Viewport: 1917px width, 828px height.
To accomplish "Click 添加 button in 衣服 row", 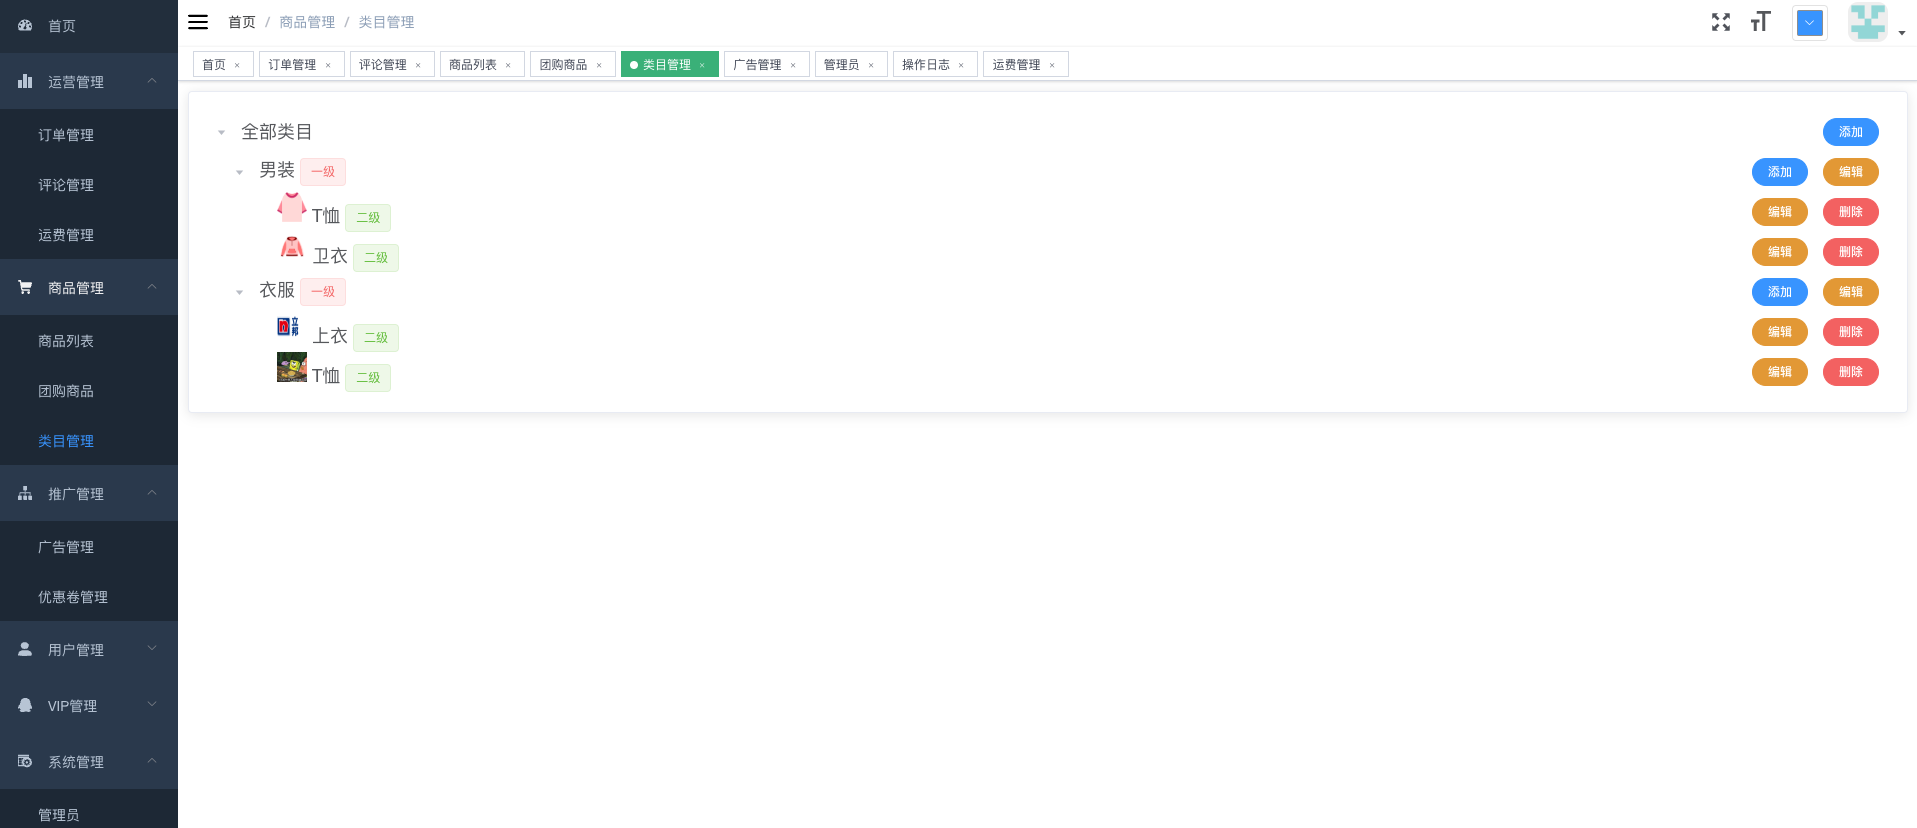I will coord(1779,292).
